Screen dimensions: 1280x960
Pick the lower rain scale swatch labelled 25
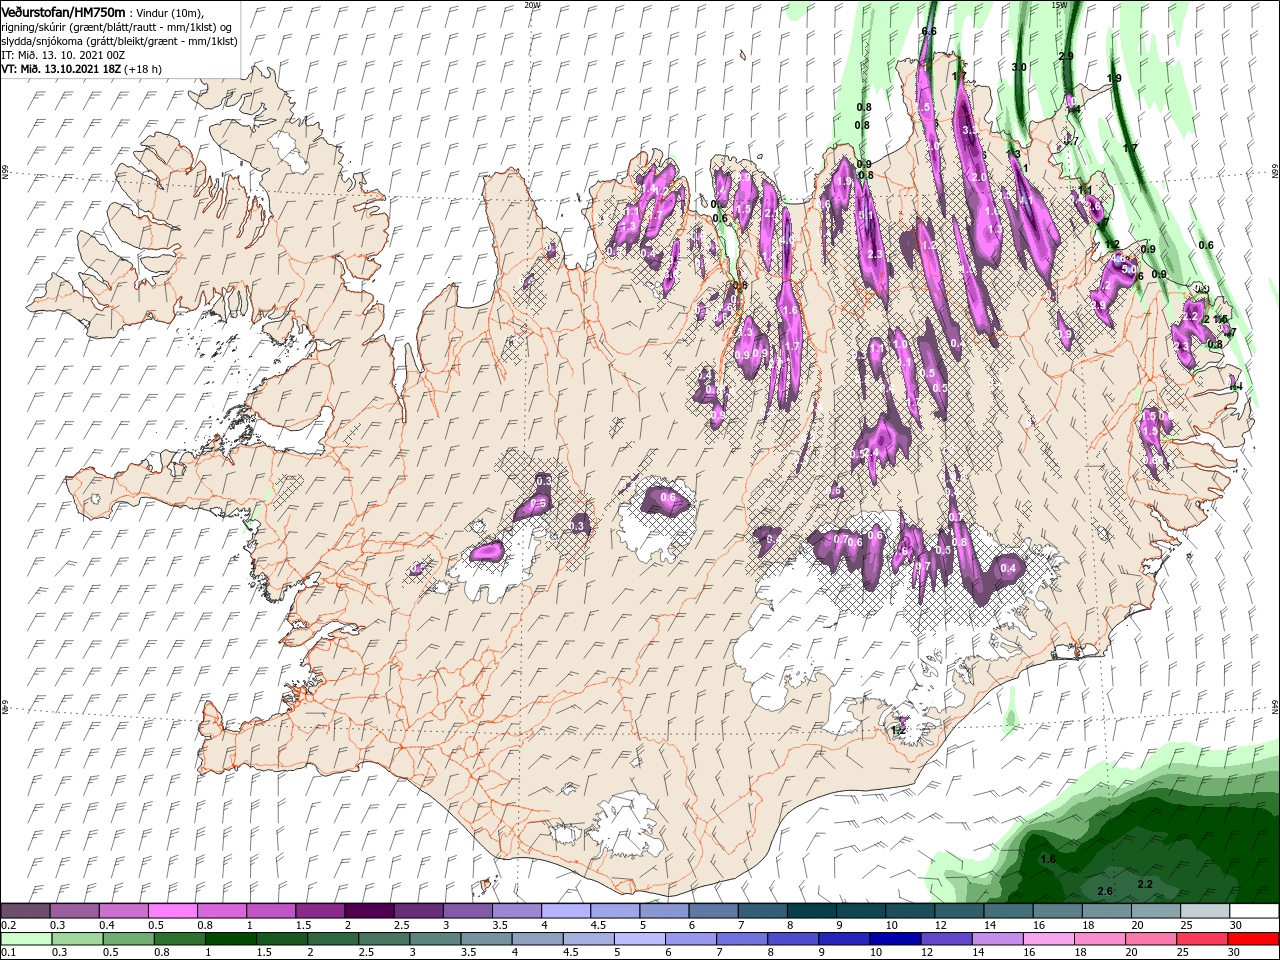tap(1202, 939)
